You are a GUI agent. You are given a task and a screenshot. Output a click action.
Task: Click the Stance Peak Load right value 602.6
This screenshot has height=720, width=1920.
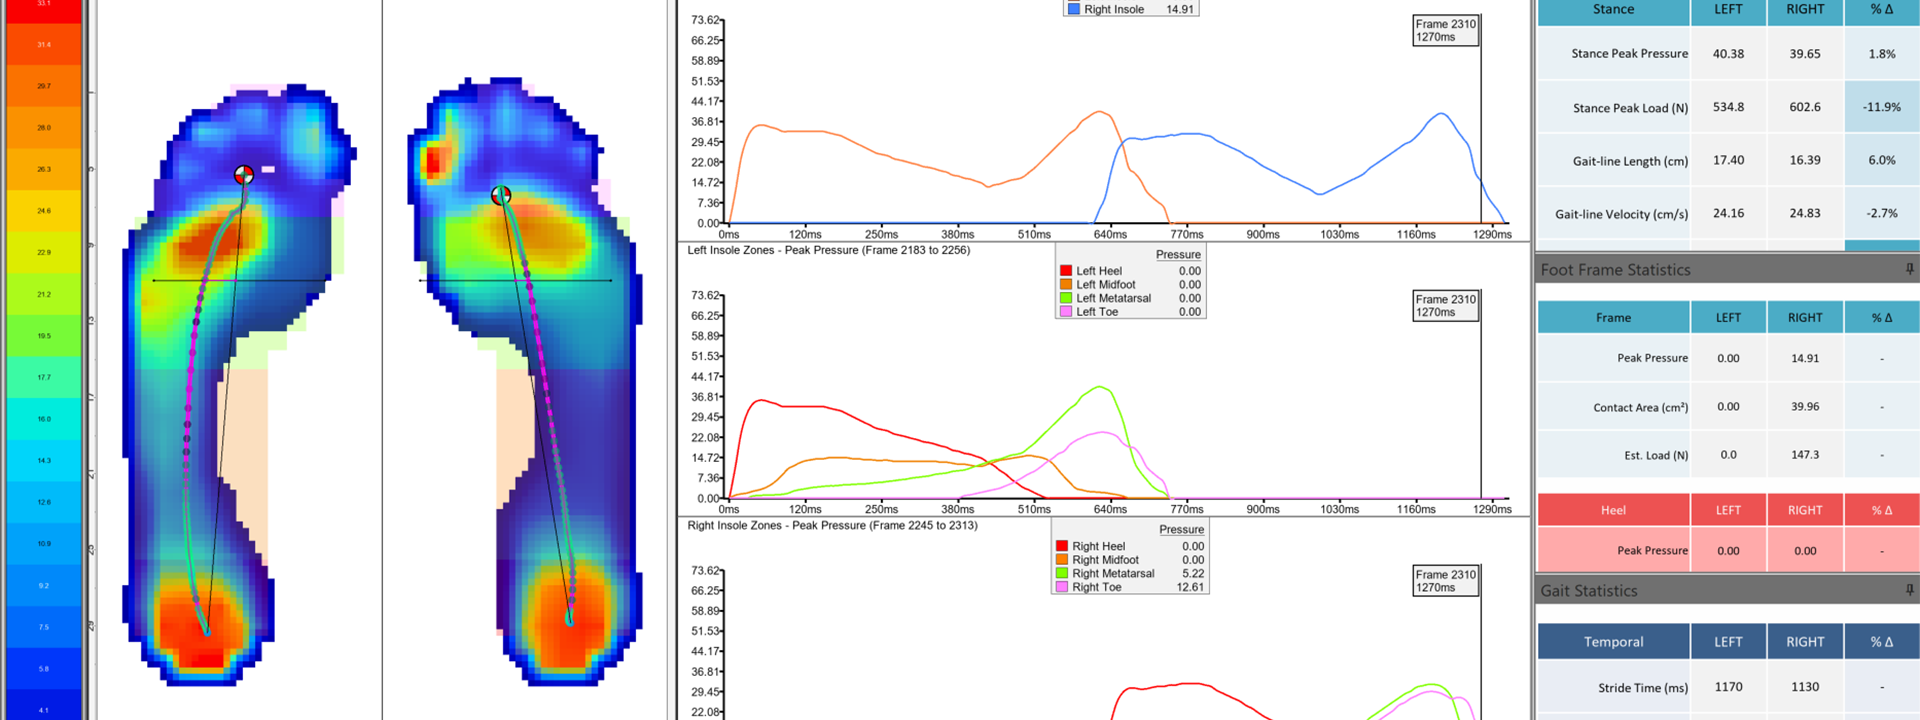[1804, 107]
